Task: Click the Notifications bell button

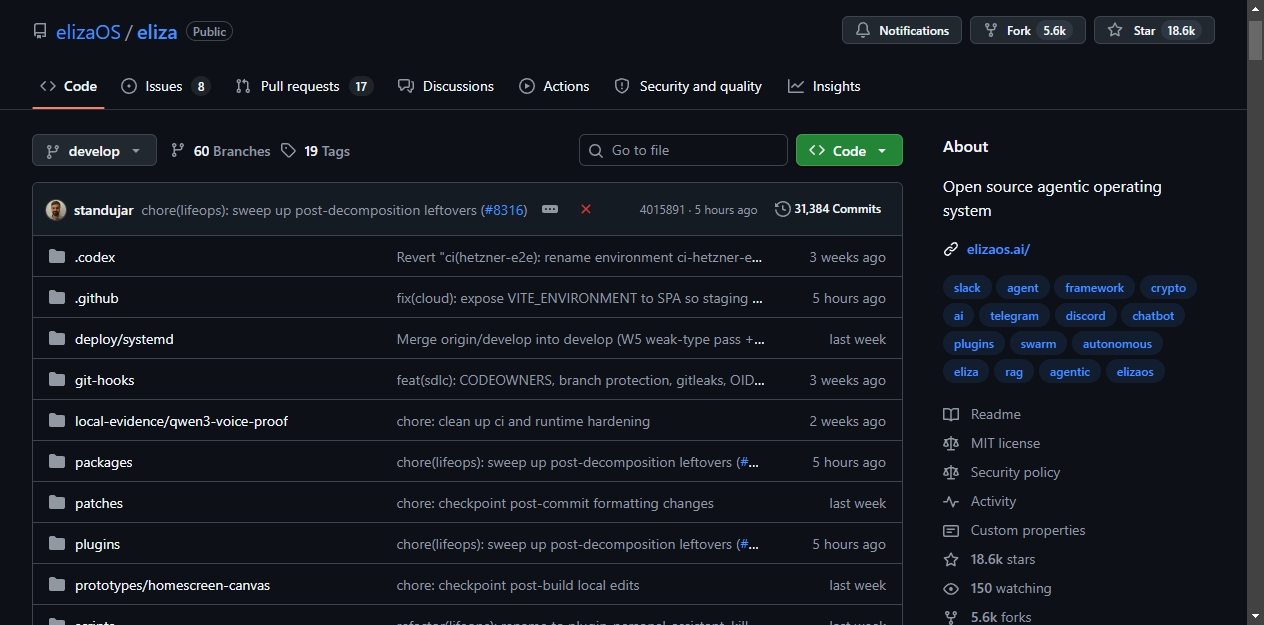Action: click(902, 30)
